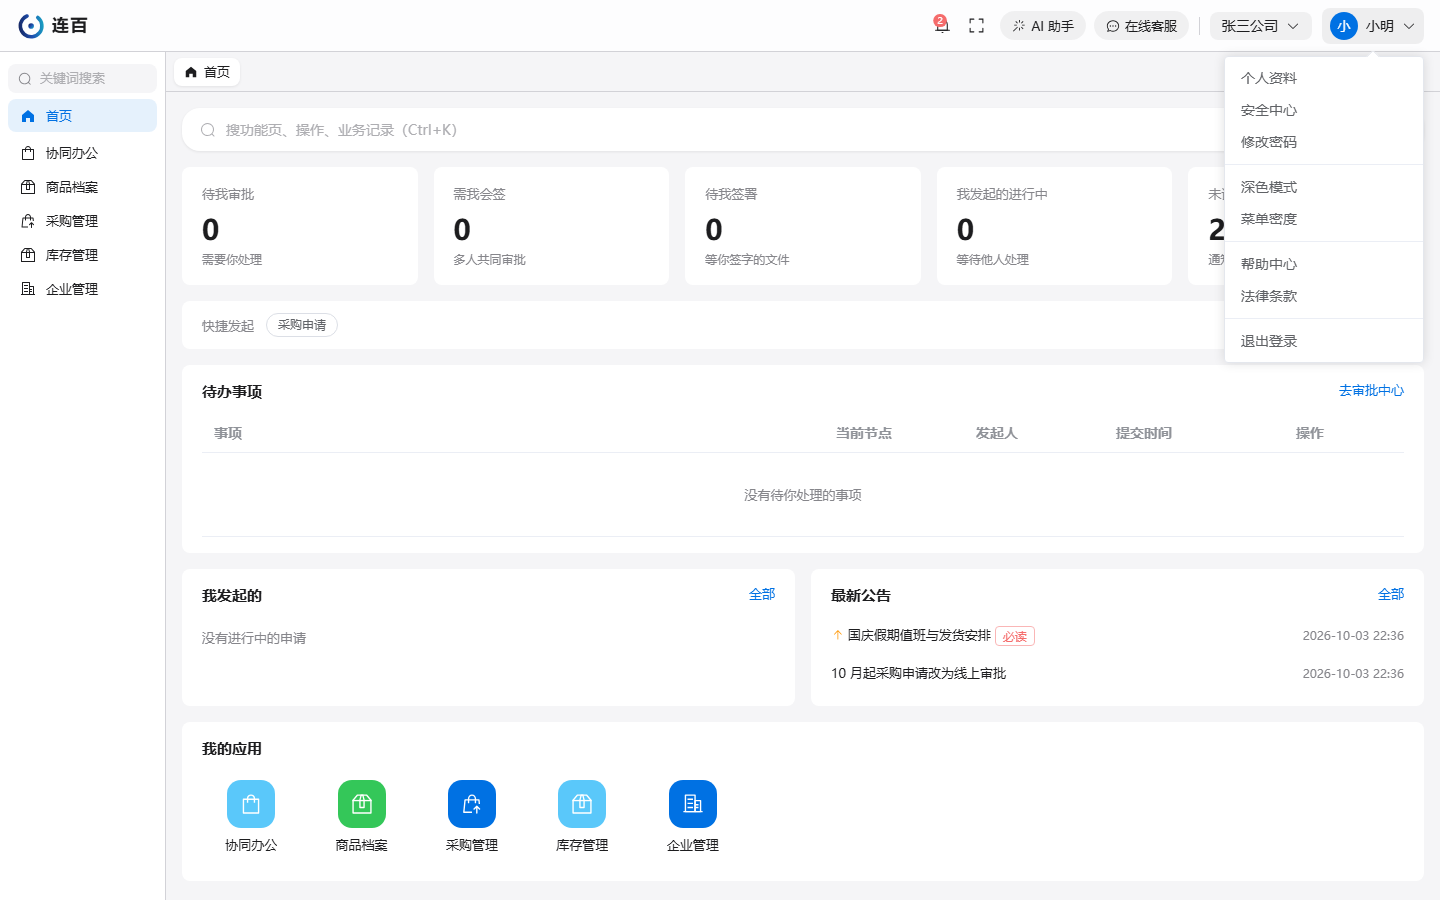Screen dimensions: 1440x900
Task: Switch to the 首页 page tab
Action: [x=208, y=72]
